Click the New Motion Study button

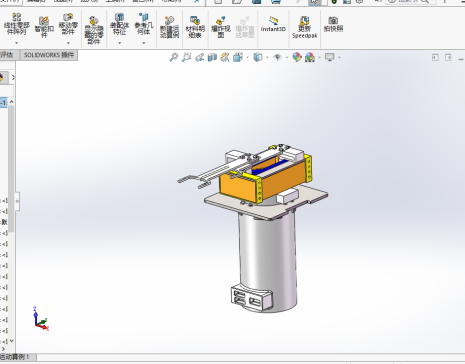coord(169,27)
